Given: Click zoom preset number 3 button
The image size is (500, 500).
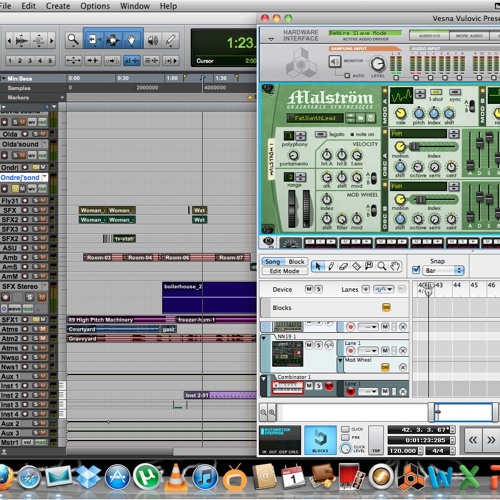Looking at the screenshot, I should point(30,61).
